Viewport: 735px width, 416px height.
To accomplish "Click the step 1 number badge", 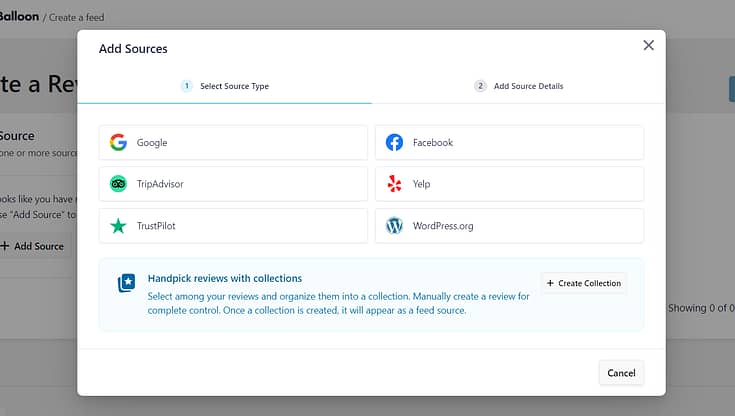I will 187,86.
